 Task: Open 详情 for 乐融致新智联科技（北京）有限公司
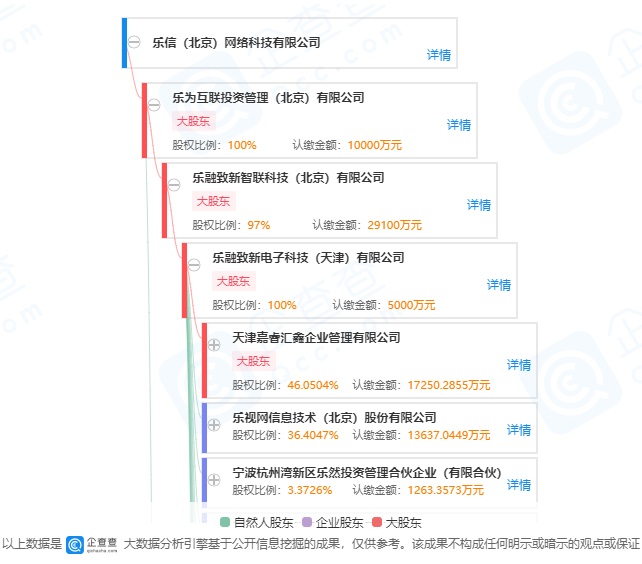tap(479, 205)
